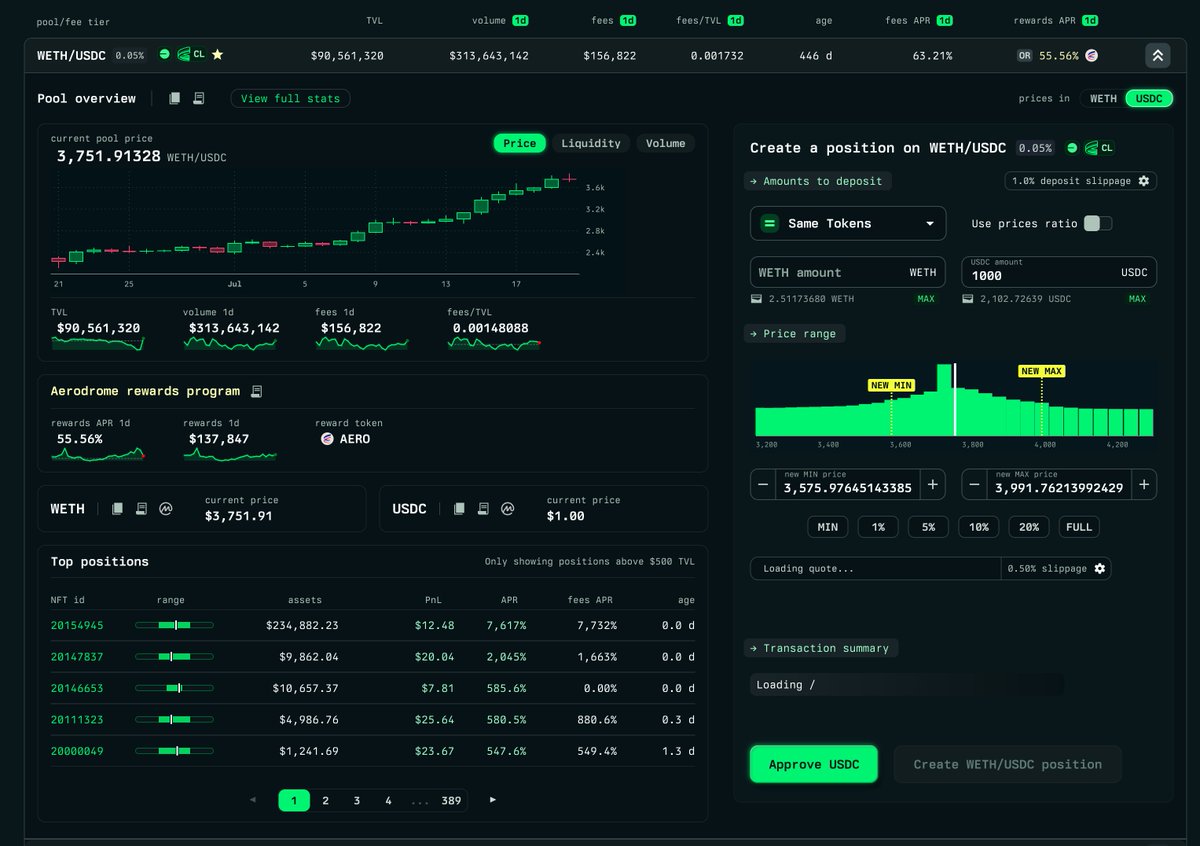The width and height of the screenshot is (1200, 846).
Task: Open position NFT 20154945
Action: [x=77, y=625]
